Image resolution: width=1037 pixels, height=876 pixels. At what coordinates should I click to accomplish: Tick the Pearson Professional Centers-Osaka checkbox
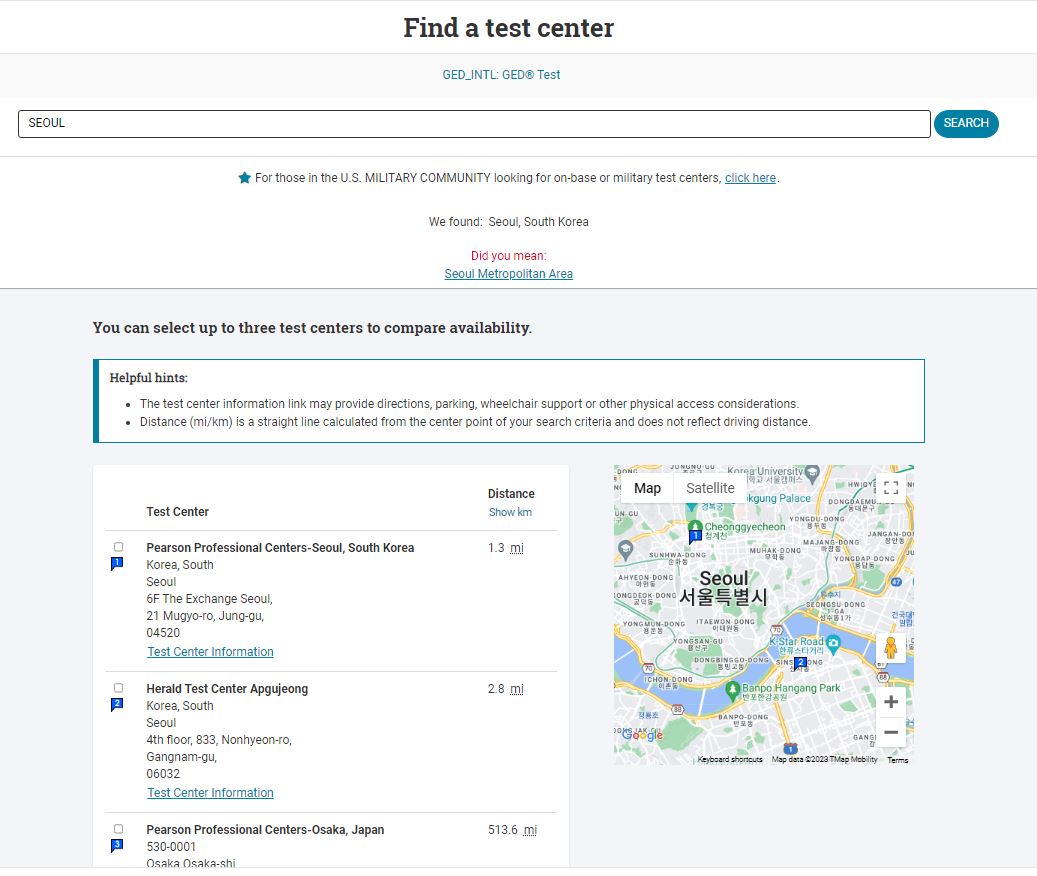(119, 829)
